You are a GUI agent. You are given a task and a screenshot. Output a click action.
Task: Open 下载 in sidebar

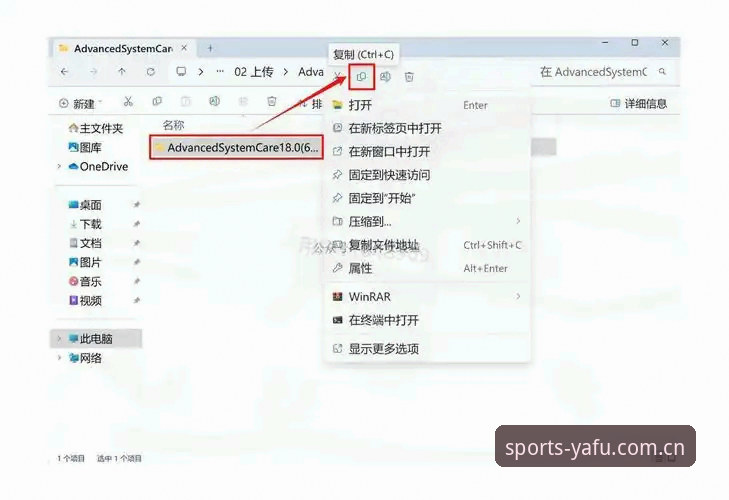[85, 224]
